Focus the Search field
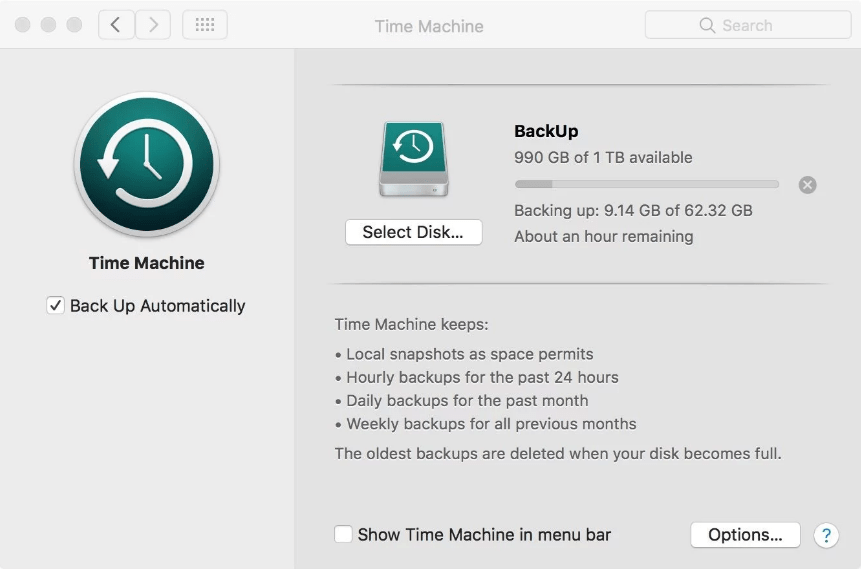861x569 pixels. (748, 25)
